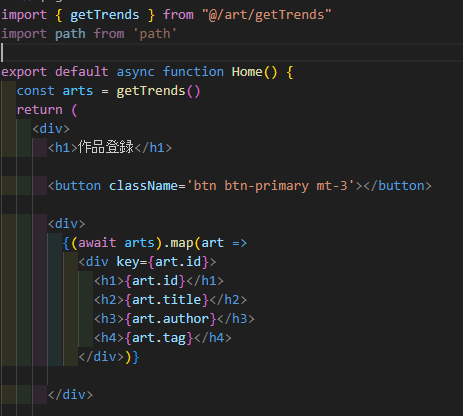Click the 'path' module string

(x=155, y=34)
